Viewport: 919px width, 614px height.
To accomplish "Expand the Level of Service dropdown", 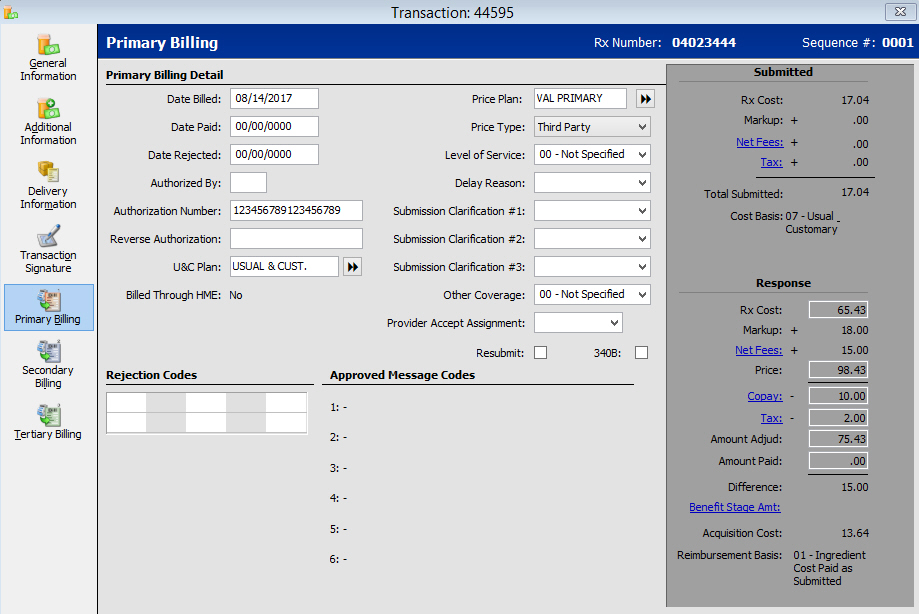I will click(640, 154).
